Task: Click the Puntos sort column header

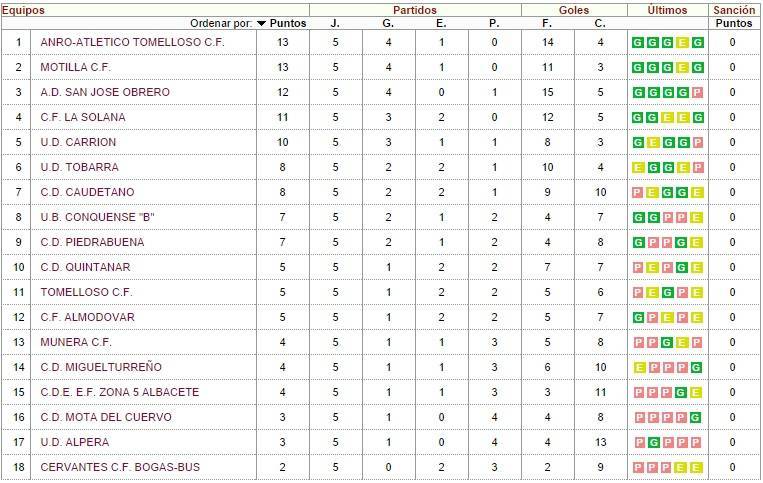Action: click(x=289, y=23)
